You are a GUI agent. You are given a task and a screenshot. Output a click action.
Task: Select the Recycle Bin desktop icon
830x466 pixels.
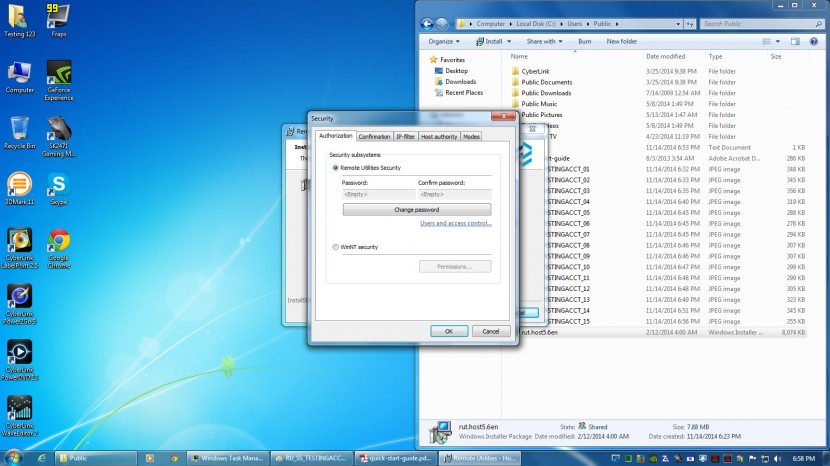coord(19,133)
